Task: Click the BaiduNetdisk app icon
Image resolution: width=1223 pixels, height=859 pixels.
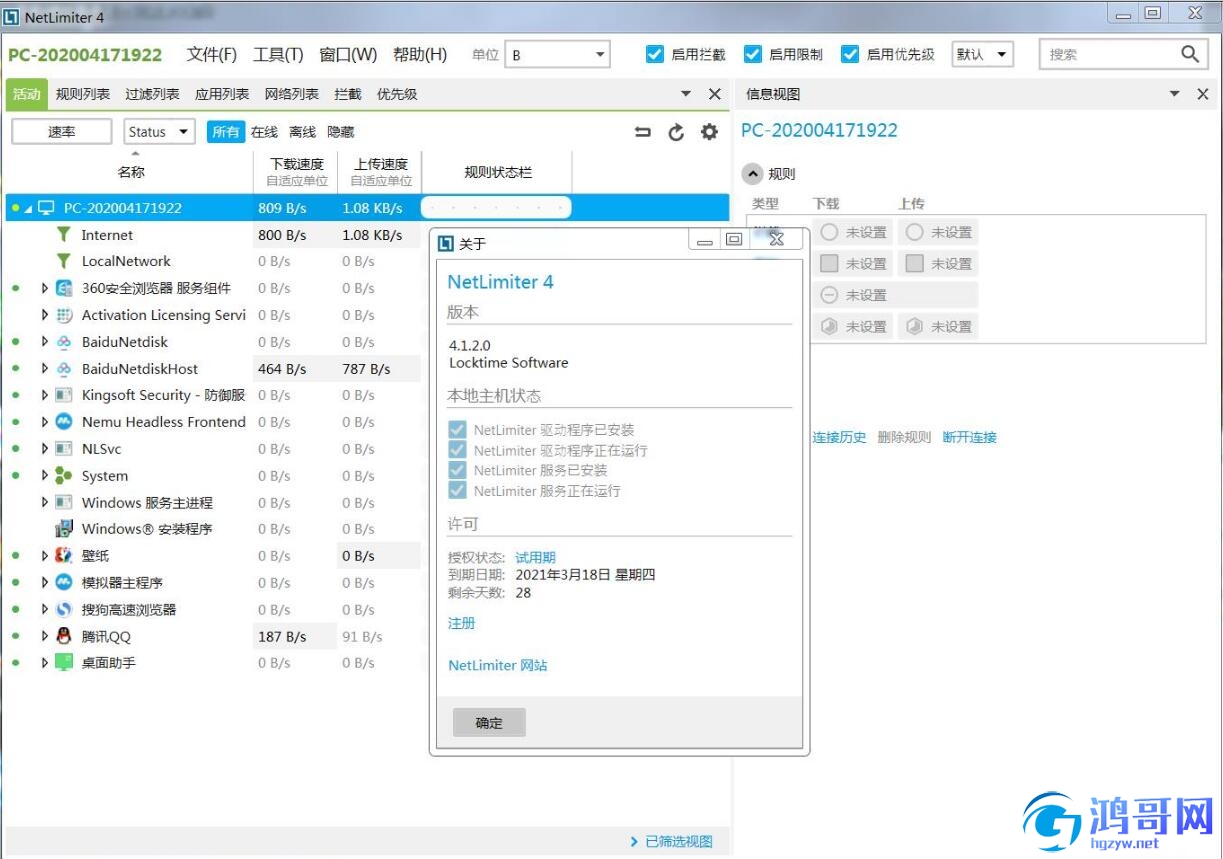Action: 64,342
